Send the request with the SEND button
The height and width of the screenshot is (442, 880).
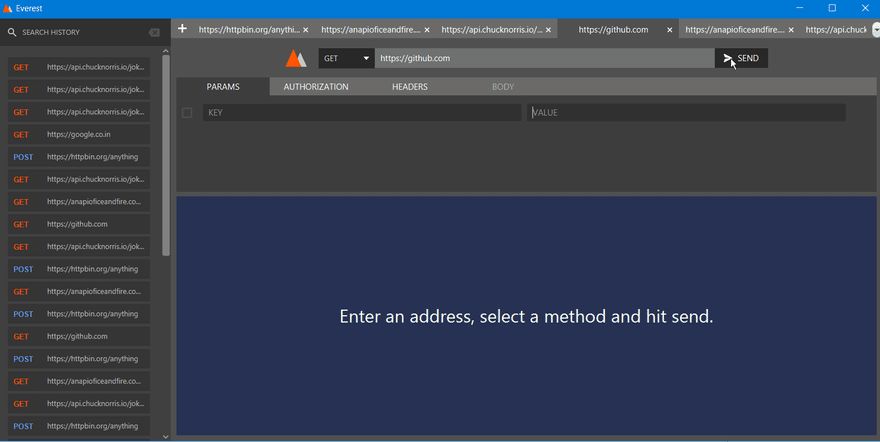click(x=741, y=58)
